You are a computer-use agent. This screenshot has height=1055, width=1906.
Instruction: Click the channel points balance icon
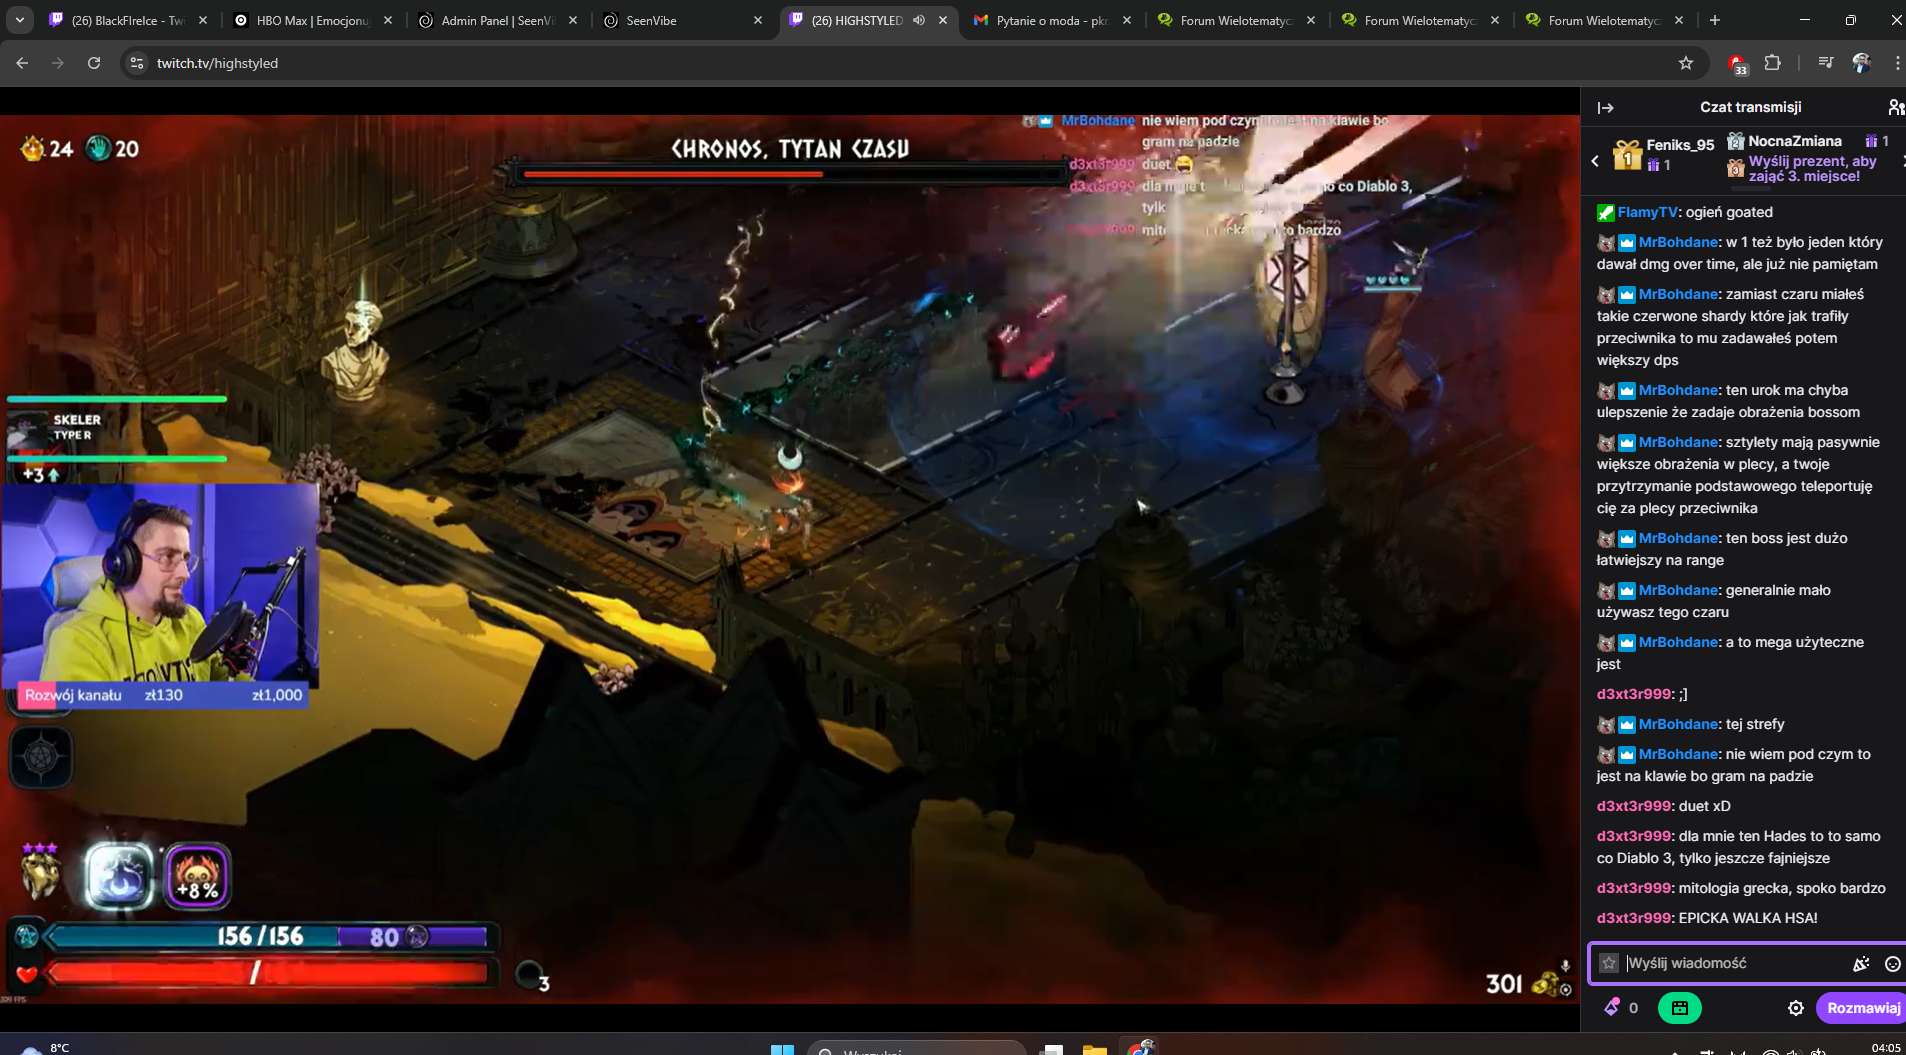[1612, 1008]
